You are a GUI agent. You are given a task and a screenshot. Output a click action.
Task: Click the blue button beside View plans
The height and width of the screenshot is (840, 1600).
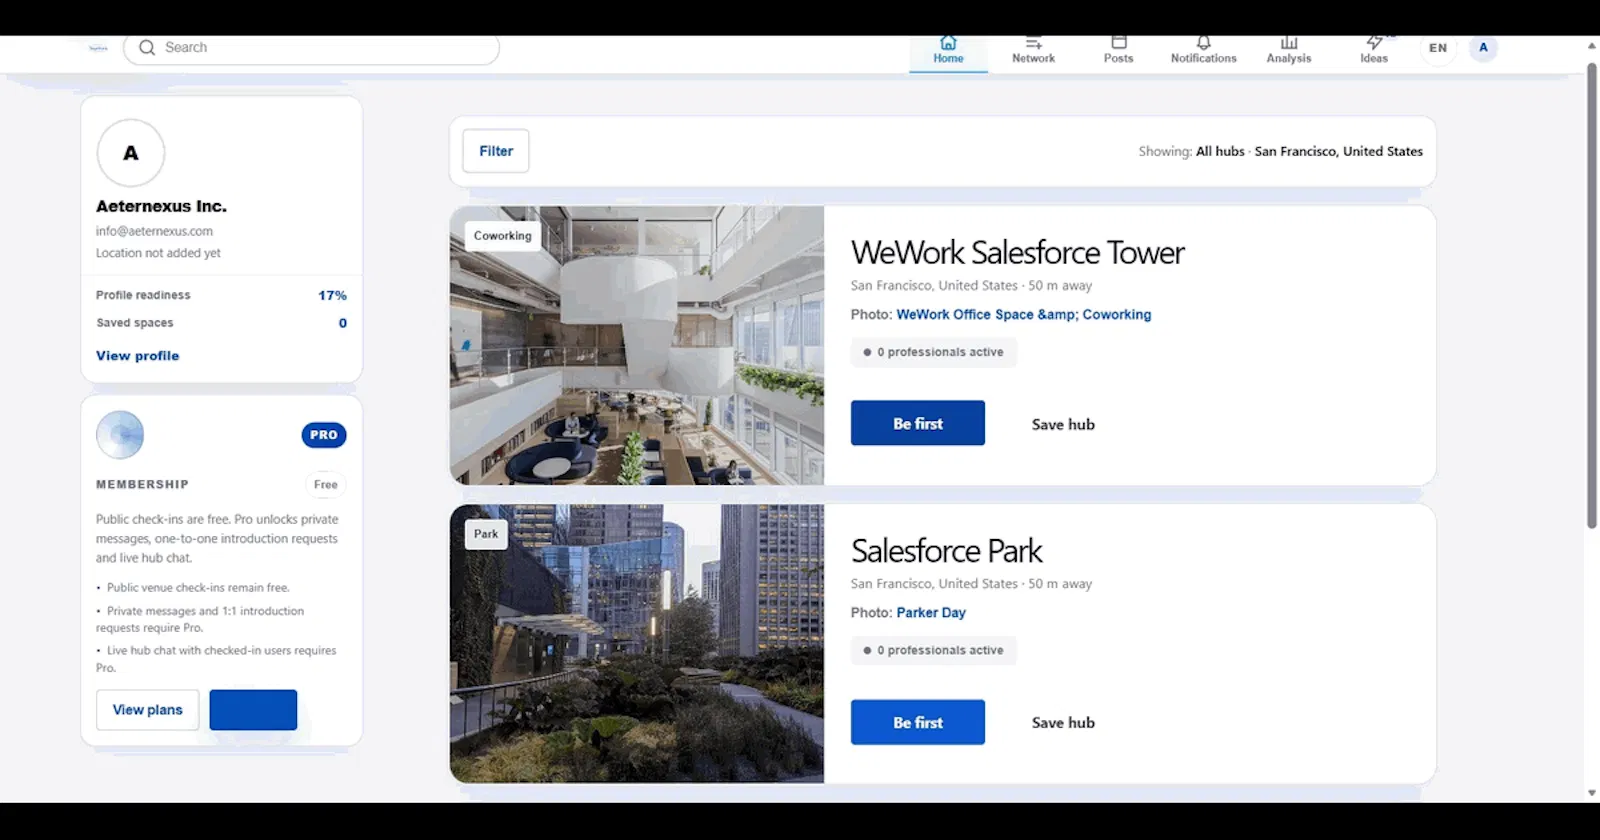coord(253,710)
